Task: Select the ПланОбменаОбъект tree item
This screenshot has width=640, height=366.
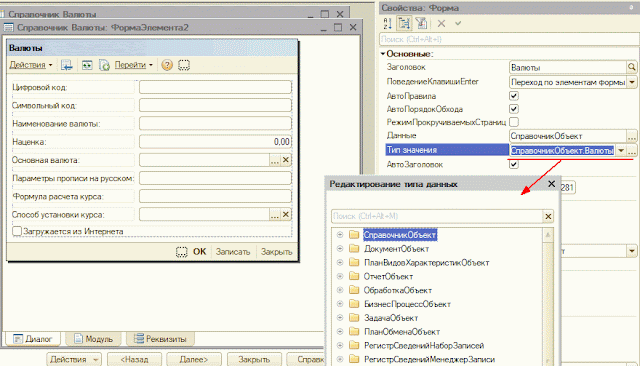Action: click(402, 332)
